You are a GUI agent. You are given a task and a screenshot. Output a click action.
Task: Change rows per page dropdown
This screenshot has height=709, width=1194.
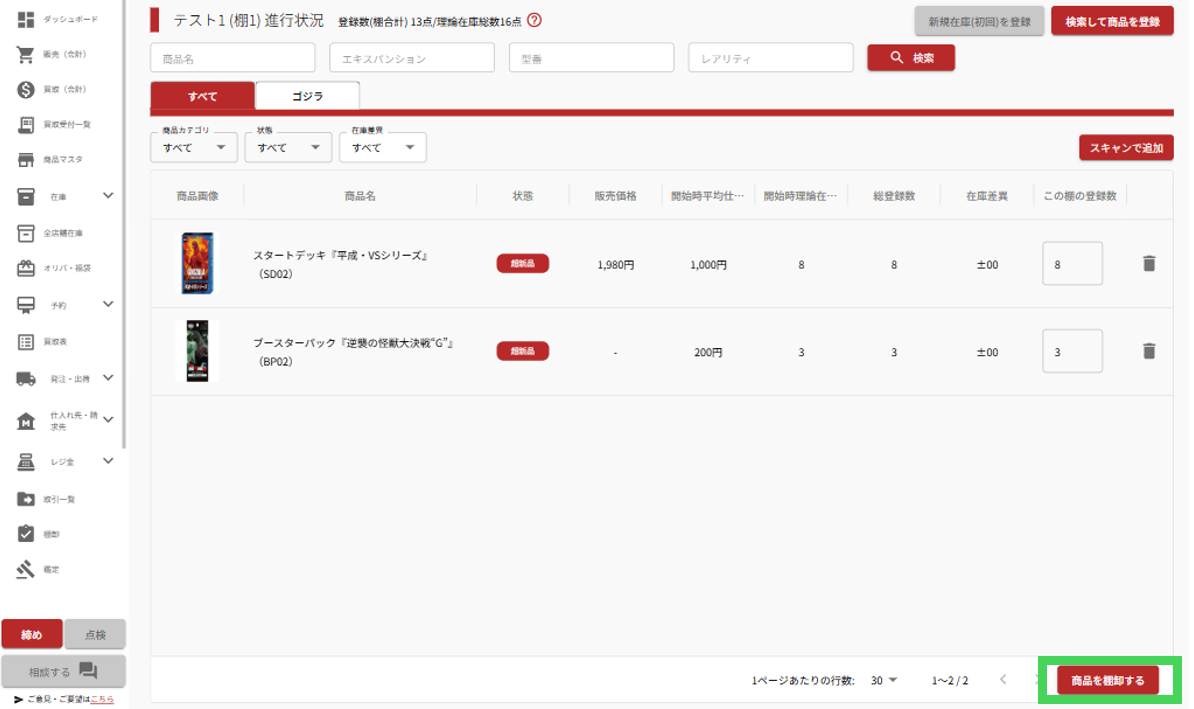point(884,680)
